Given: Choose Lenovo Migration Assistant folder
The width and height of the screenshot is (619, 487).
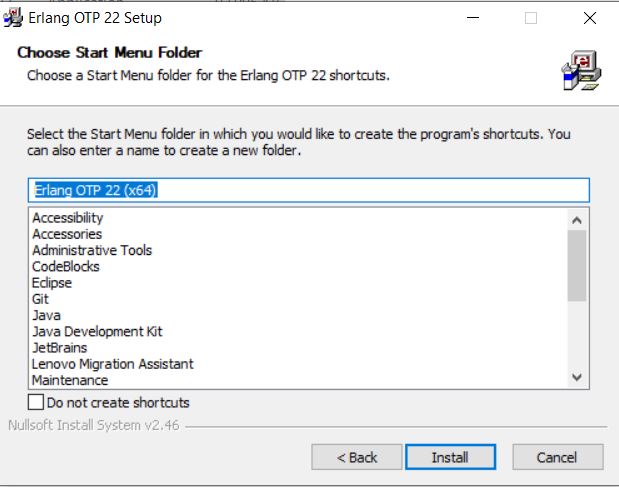Looking at the screenshot, I should coord(113,364).
